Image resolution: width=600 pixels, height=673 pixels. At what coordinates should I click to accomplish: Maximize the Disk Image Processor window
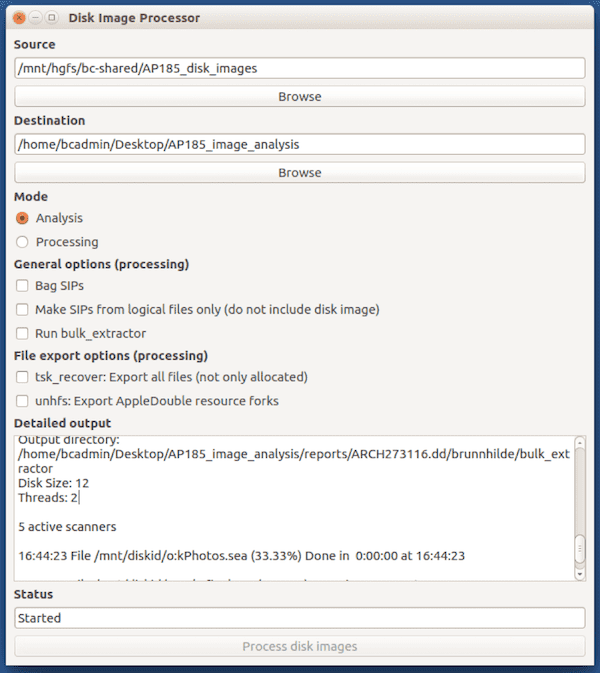point(52,18)
